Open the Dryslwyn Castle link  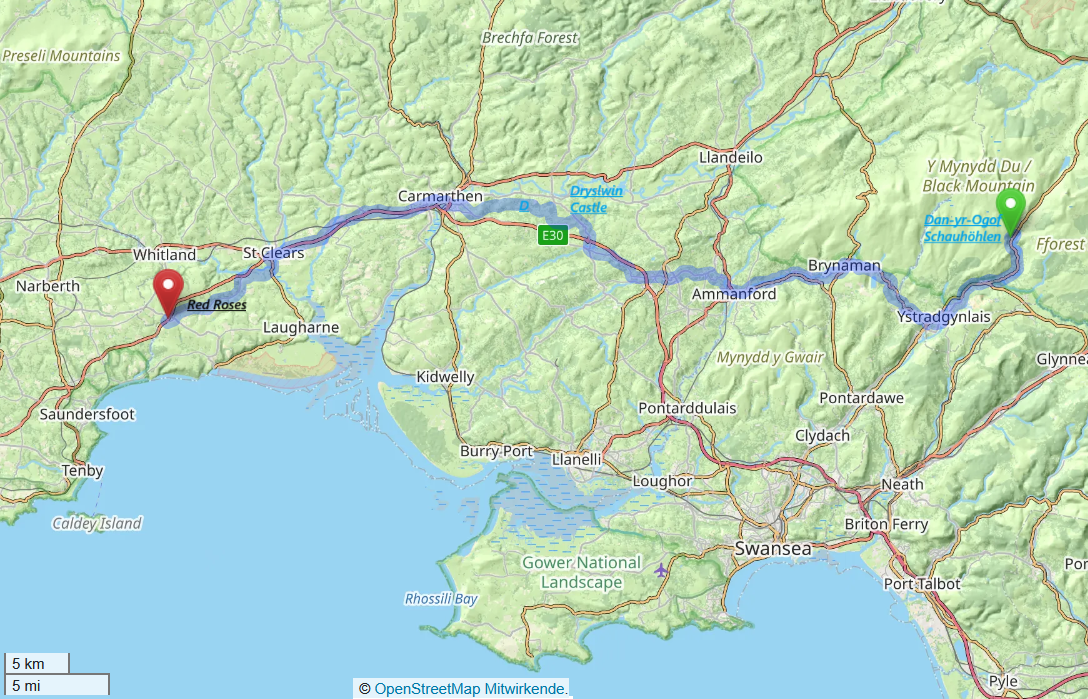(x=596, y=199)
